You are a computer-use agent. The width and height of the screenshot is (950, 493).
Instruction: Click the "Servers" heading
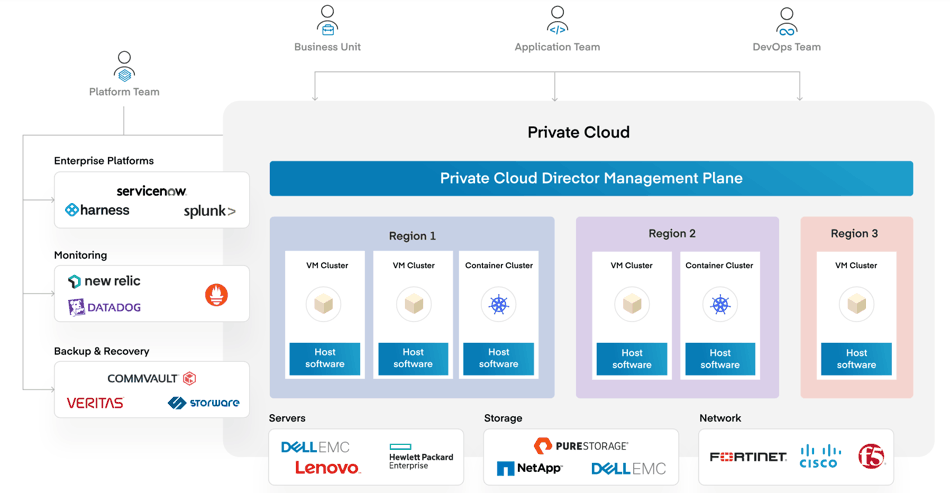(287, 418)
